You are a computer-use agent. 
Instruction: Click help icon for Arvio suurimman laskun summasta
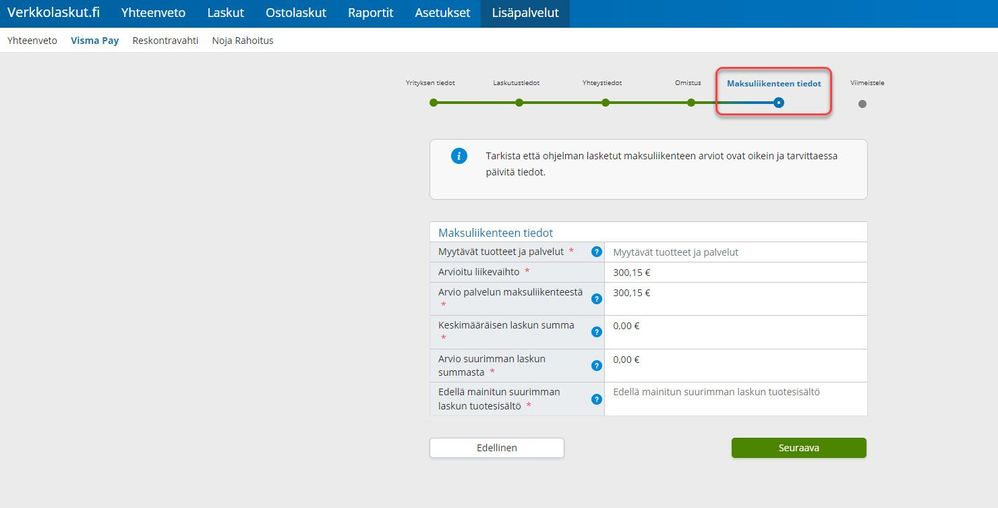tap(596, 365)
